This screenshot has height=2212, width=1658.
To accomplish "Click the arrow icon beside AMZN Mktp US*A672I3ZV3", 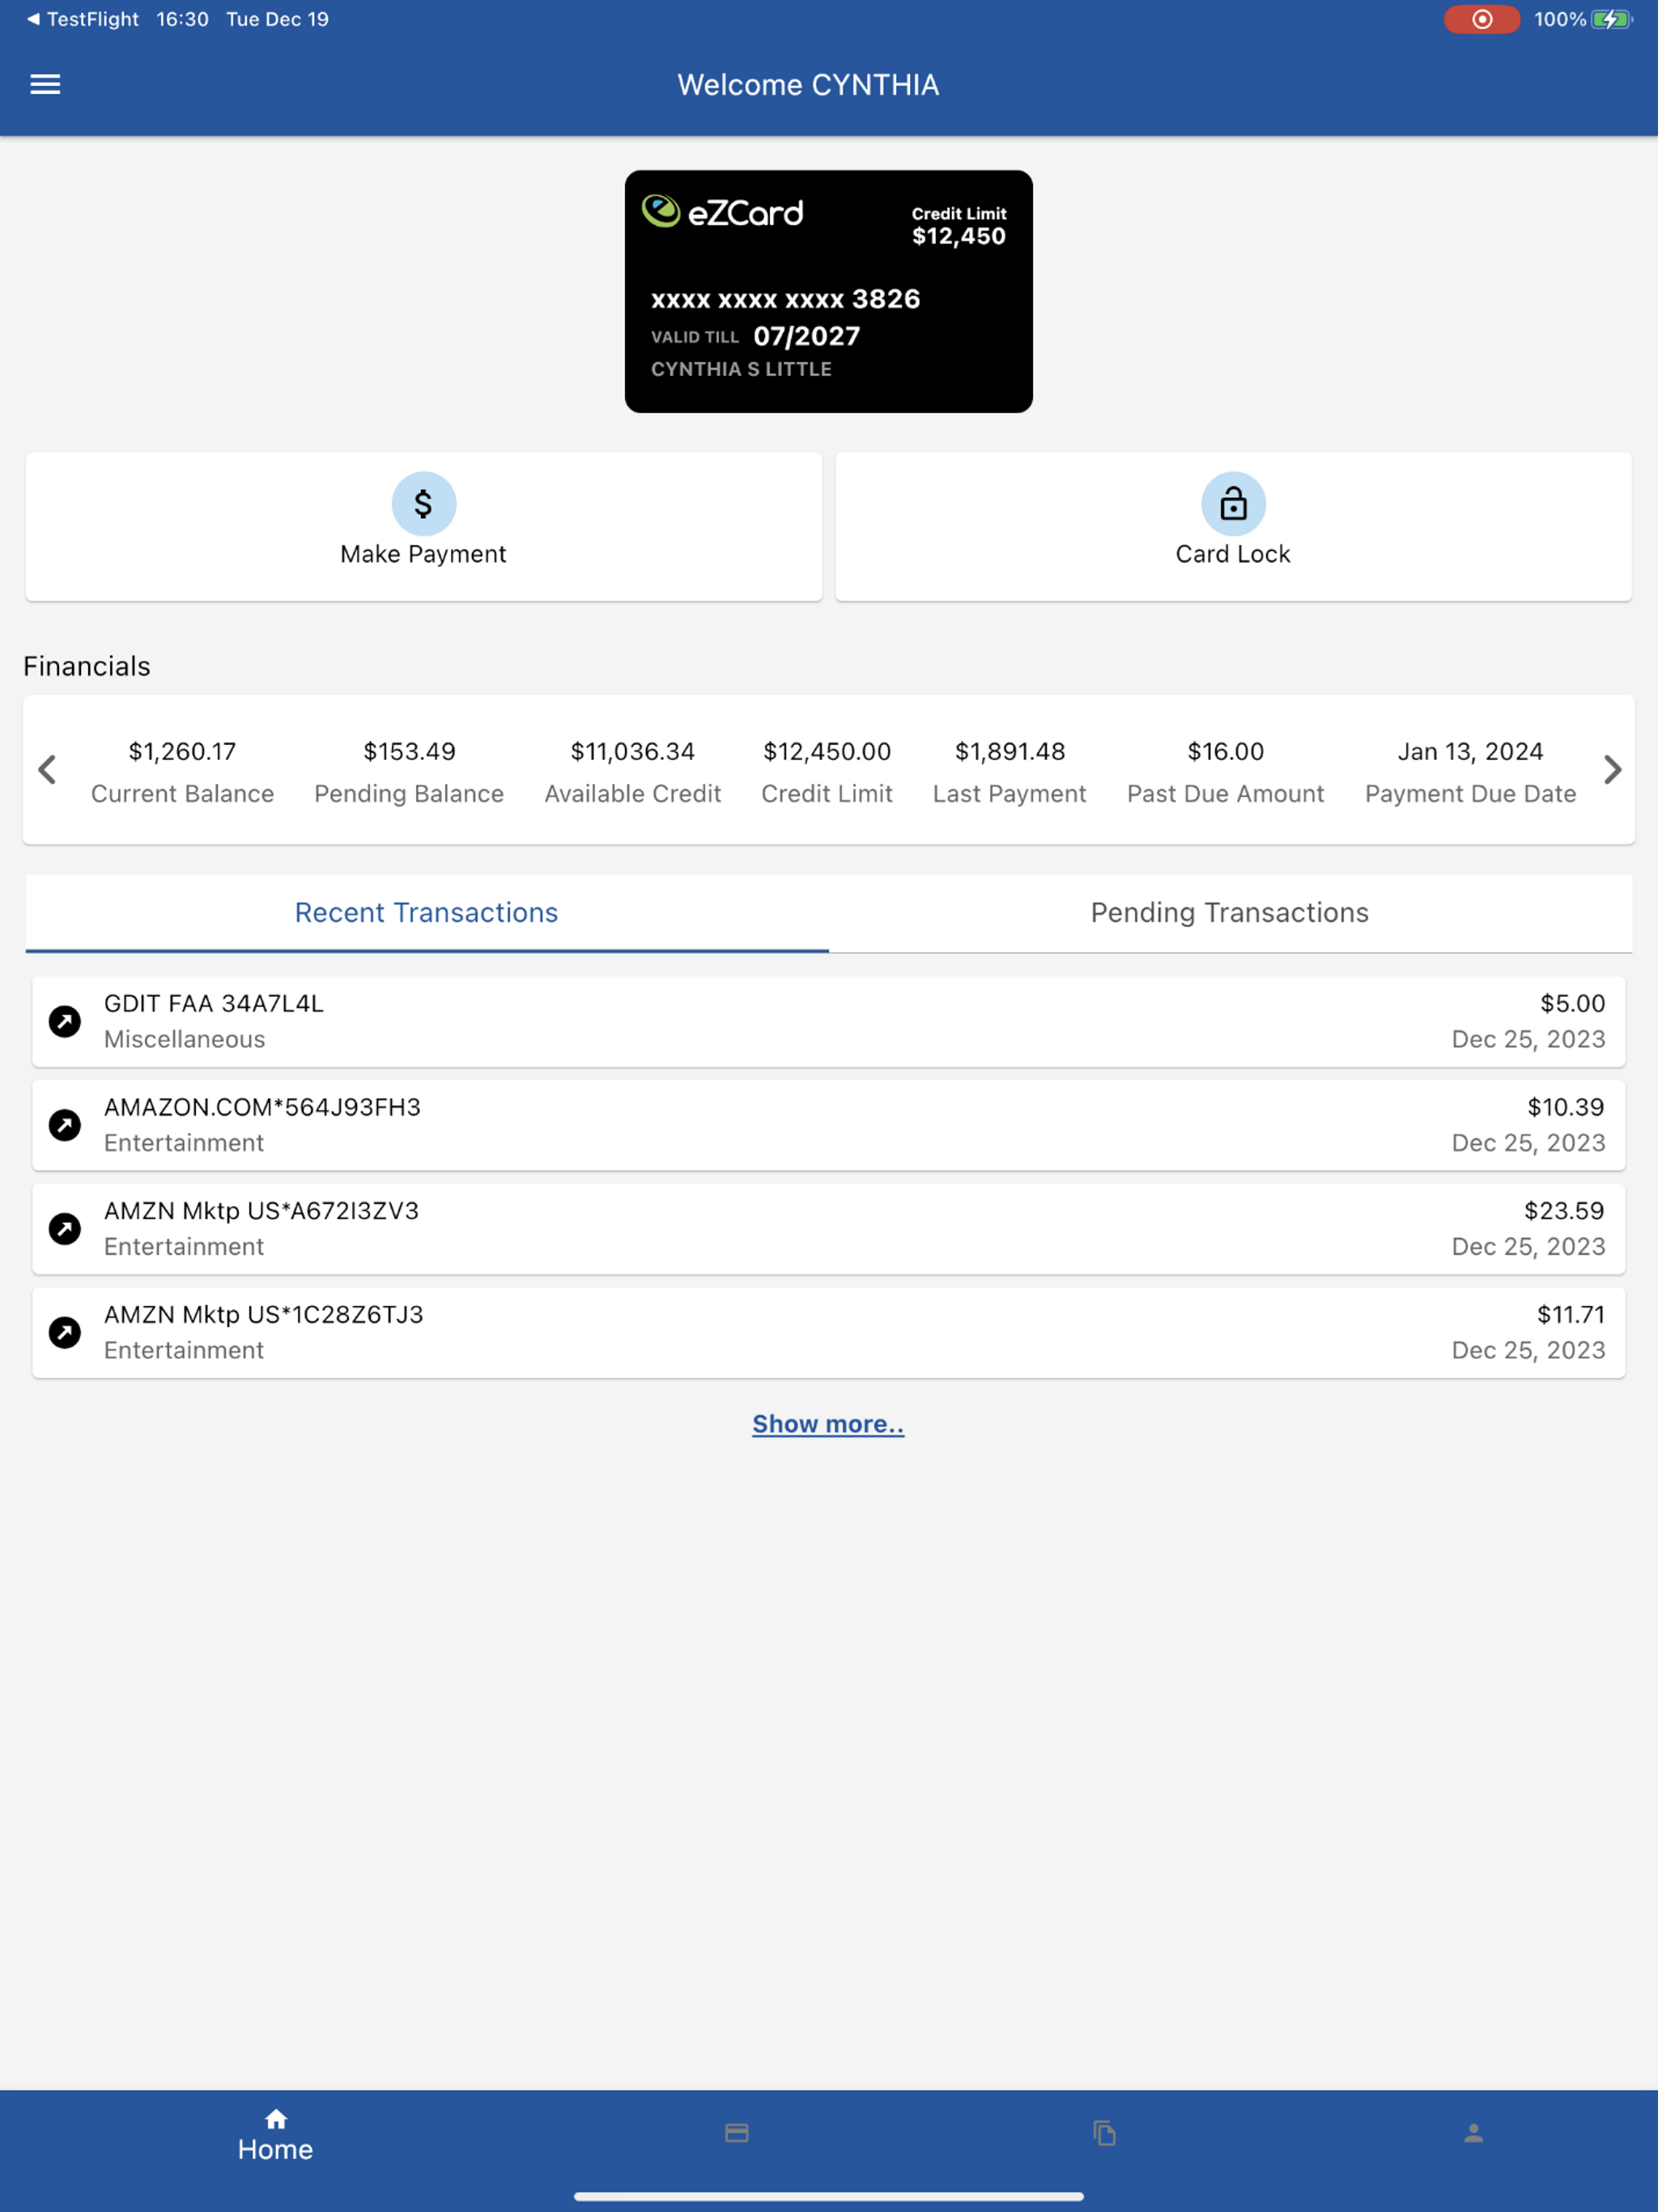I will pos(65,1228).
